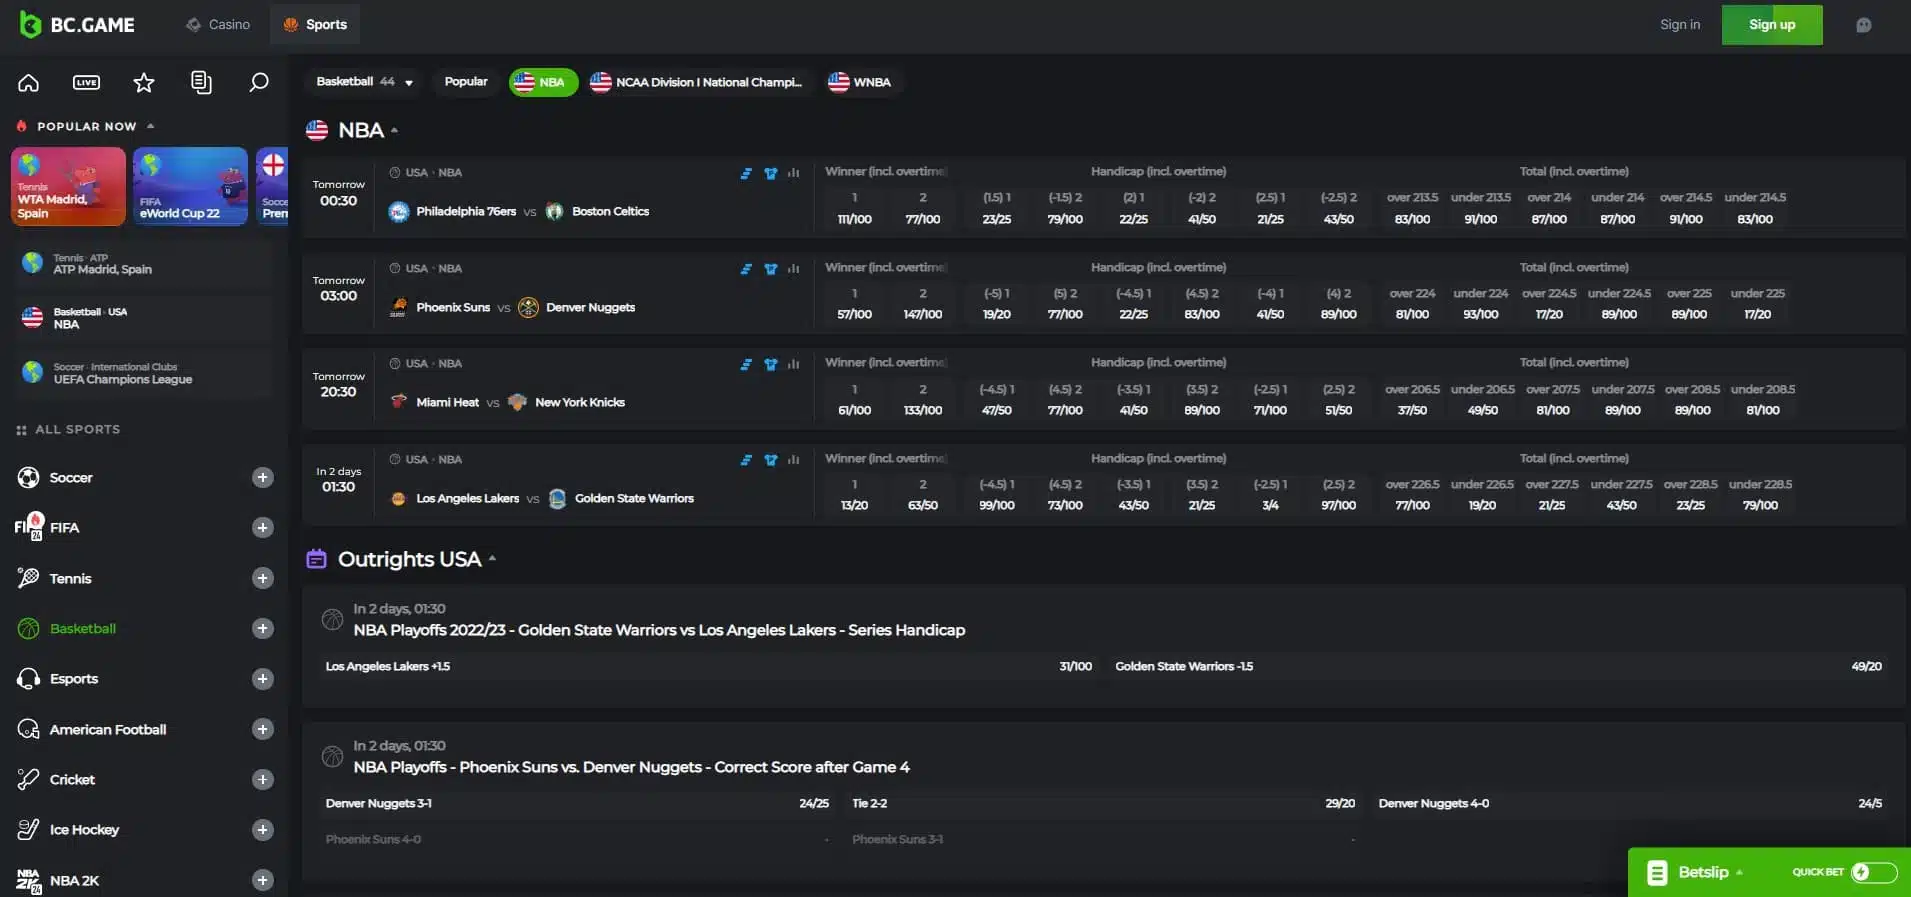Click jersey icon for Heat vs Knicks
Image resolution: width=1911 pixels, height=897 pixels.
(x=770, y=364)
